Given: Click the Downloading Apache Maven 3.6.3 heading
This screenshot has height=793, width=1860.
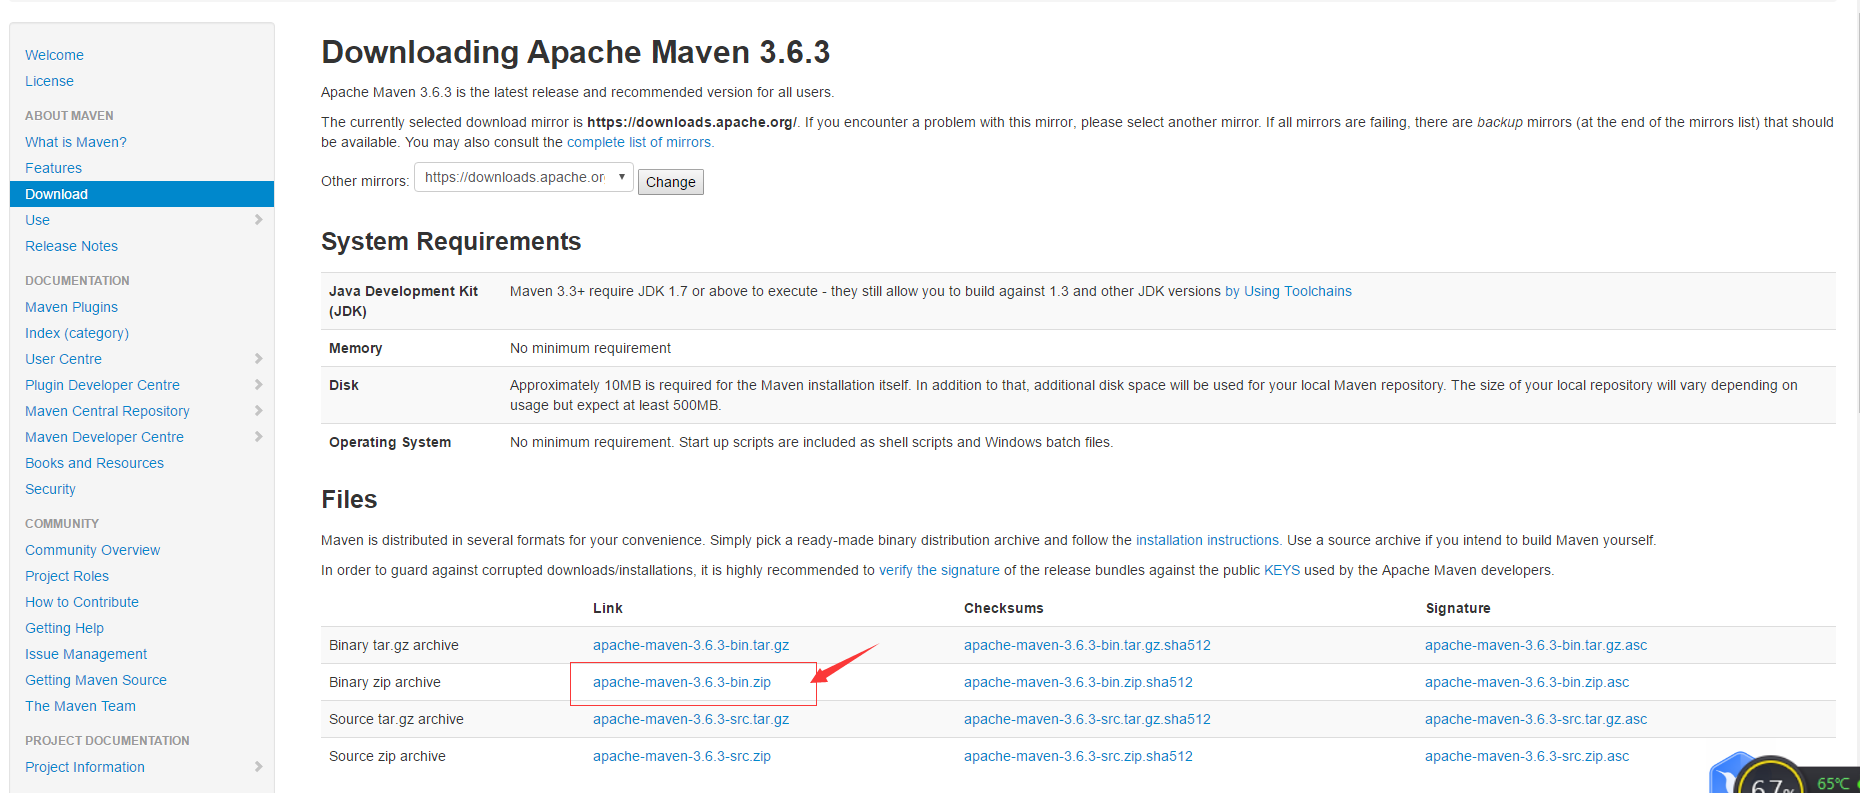Looking at the screenshot, I should click(575, 52).
